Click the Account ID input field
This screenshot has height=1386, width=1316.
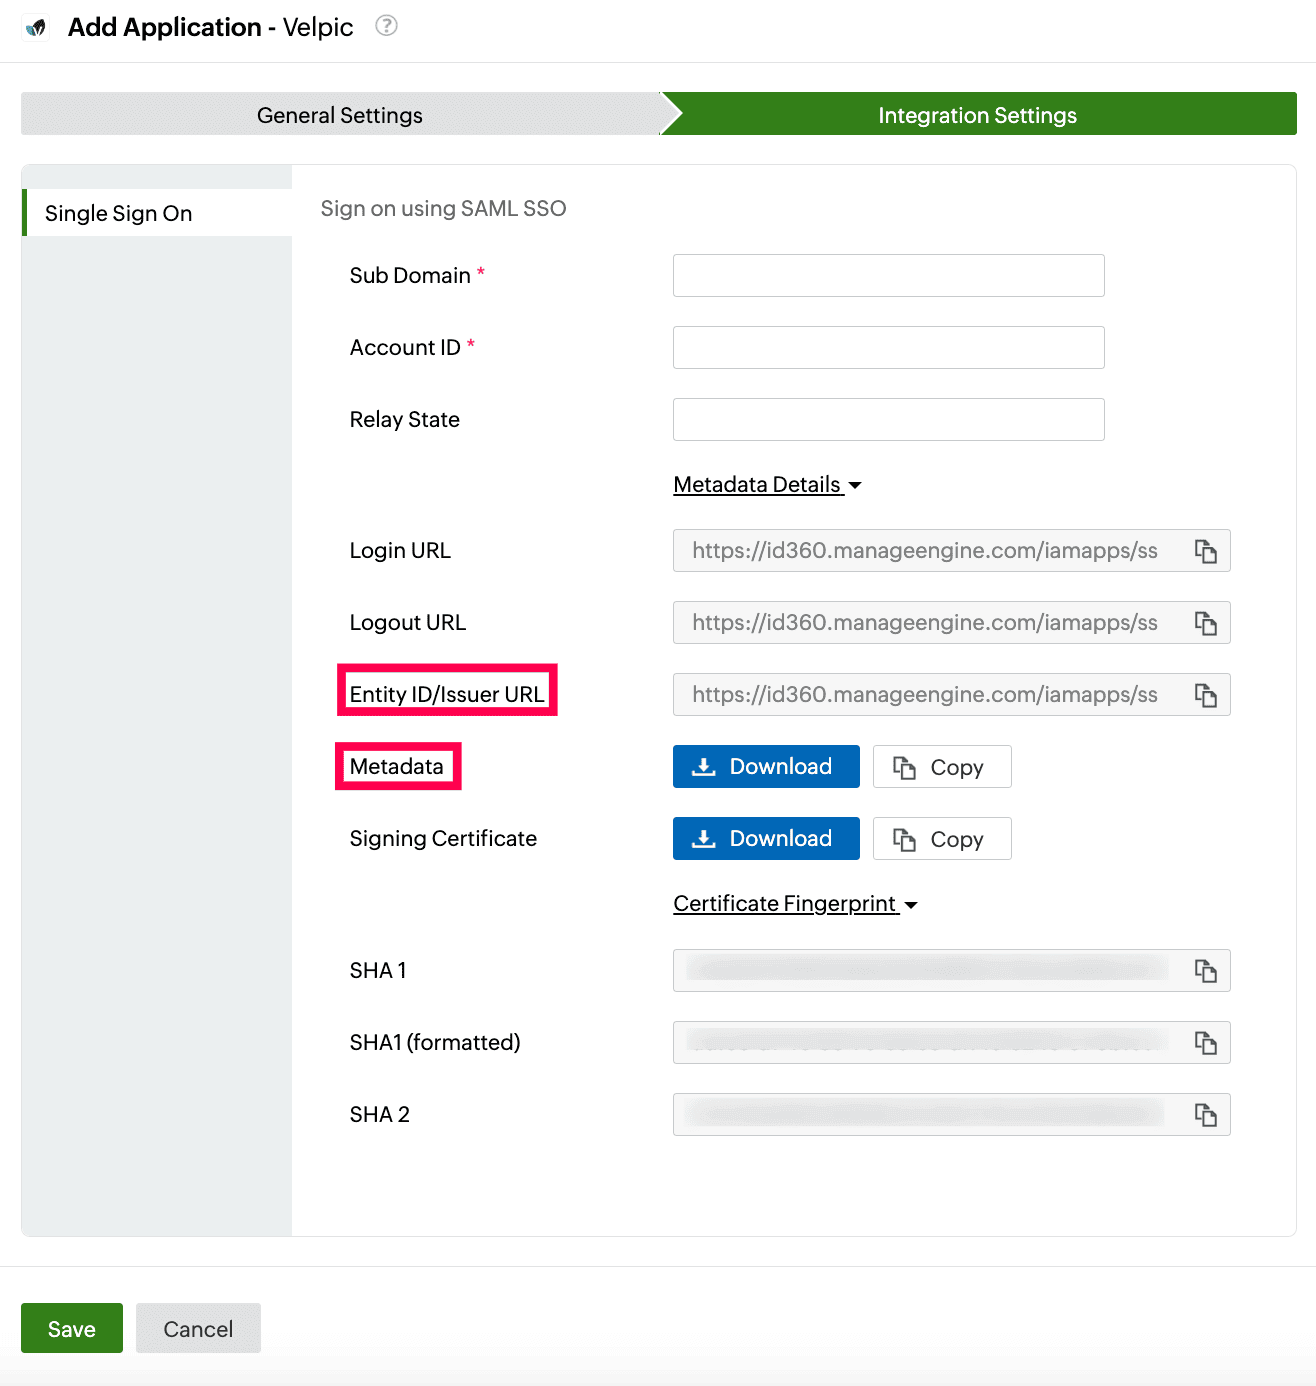(x=888, y=347)
